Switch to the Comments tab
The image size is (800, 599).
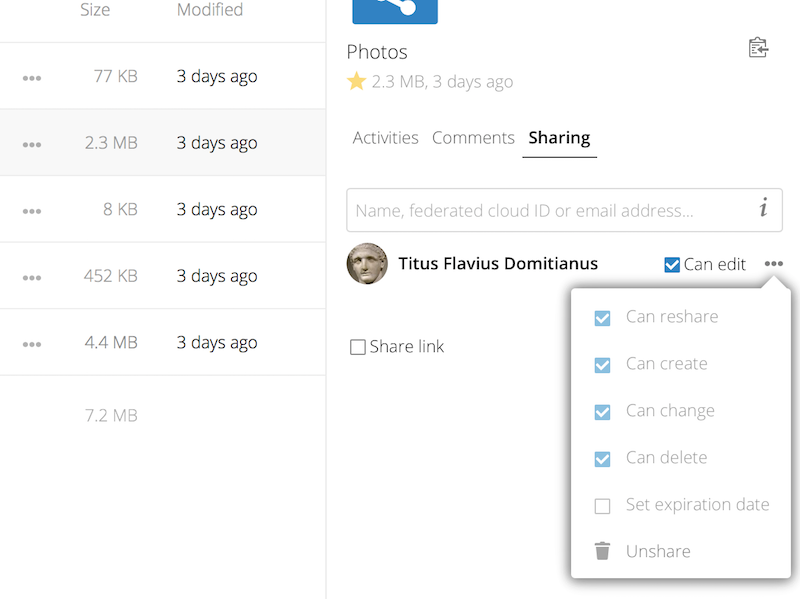pyautogui.click(x=473, y=138)
